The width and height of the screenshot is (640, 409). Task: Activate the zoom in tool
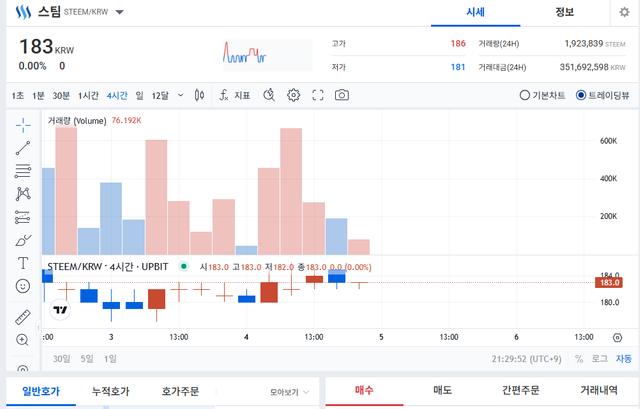pyautogui.click(x=22, y=340)
